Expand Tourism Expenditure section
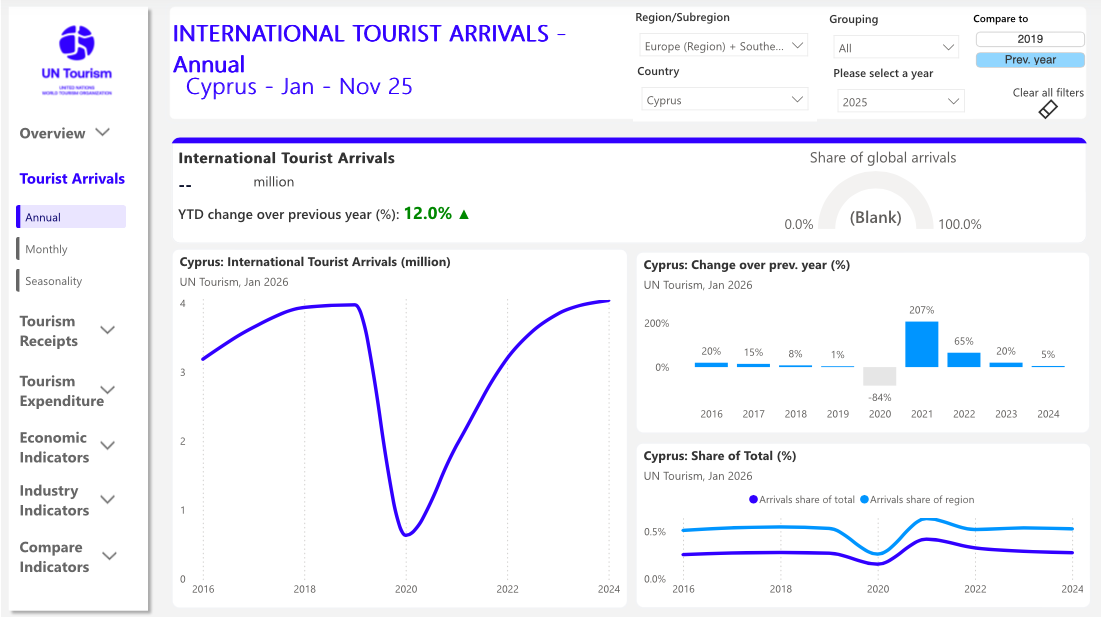This screenshot has height=619, width=1101. coord(108,391)
